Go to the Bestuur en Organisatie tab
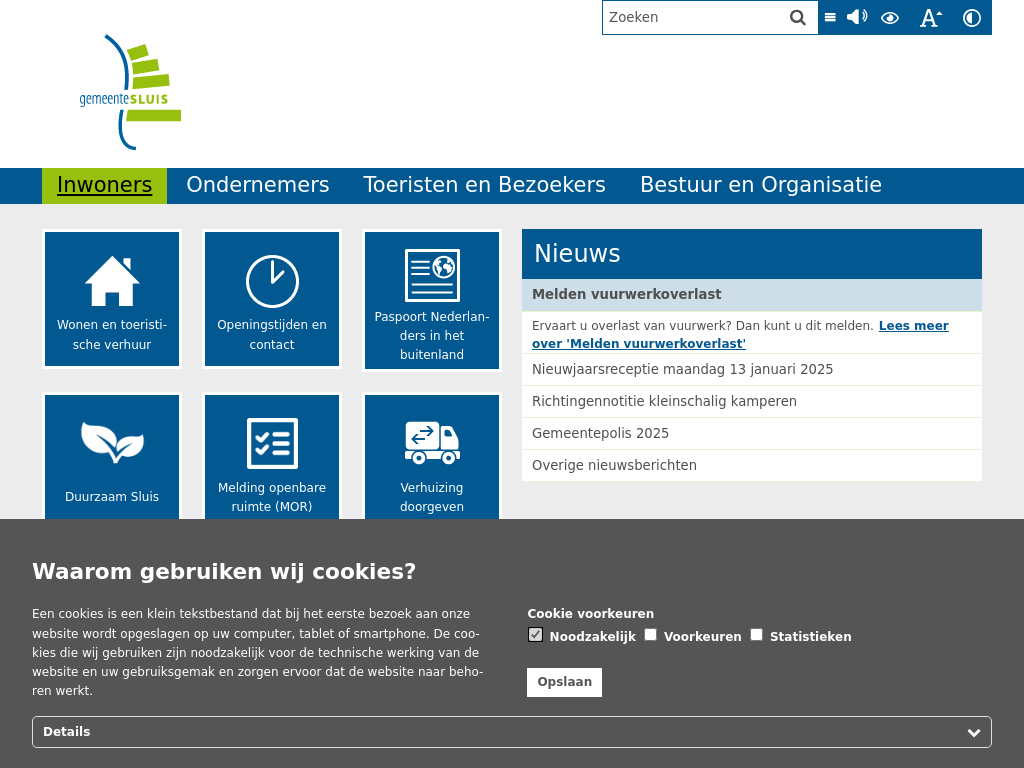This screenshot has height=768, width=1024. (x=760, y=185)
